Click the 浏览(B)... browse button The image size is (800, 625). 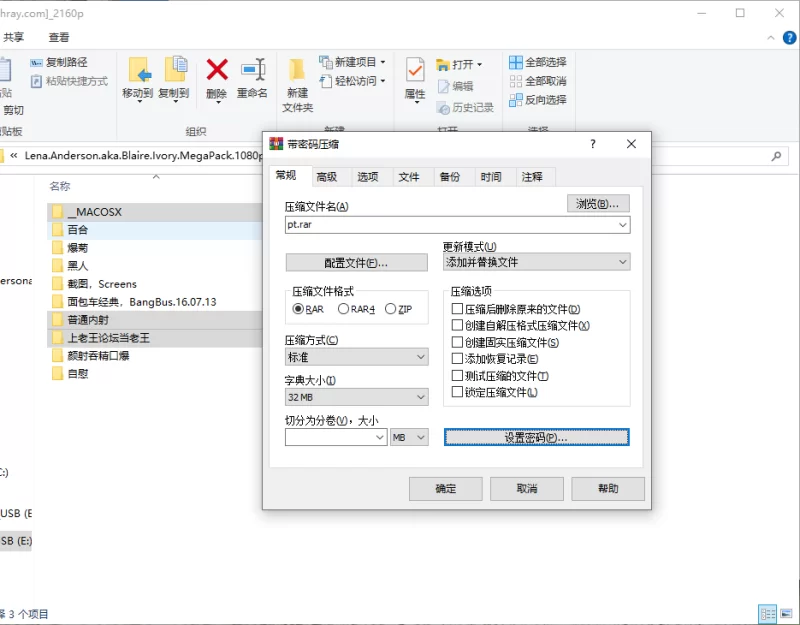point(598,204)
